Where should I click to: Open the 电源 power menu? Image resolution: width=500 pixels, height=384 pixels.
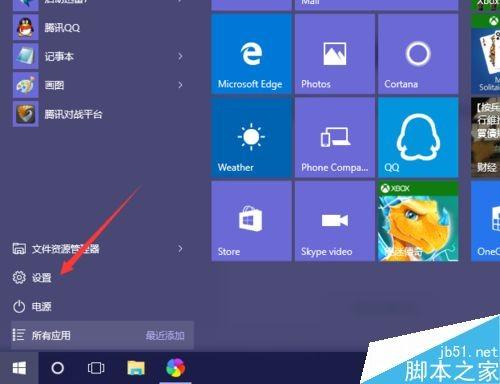point(32,306)
